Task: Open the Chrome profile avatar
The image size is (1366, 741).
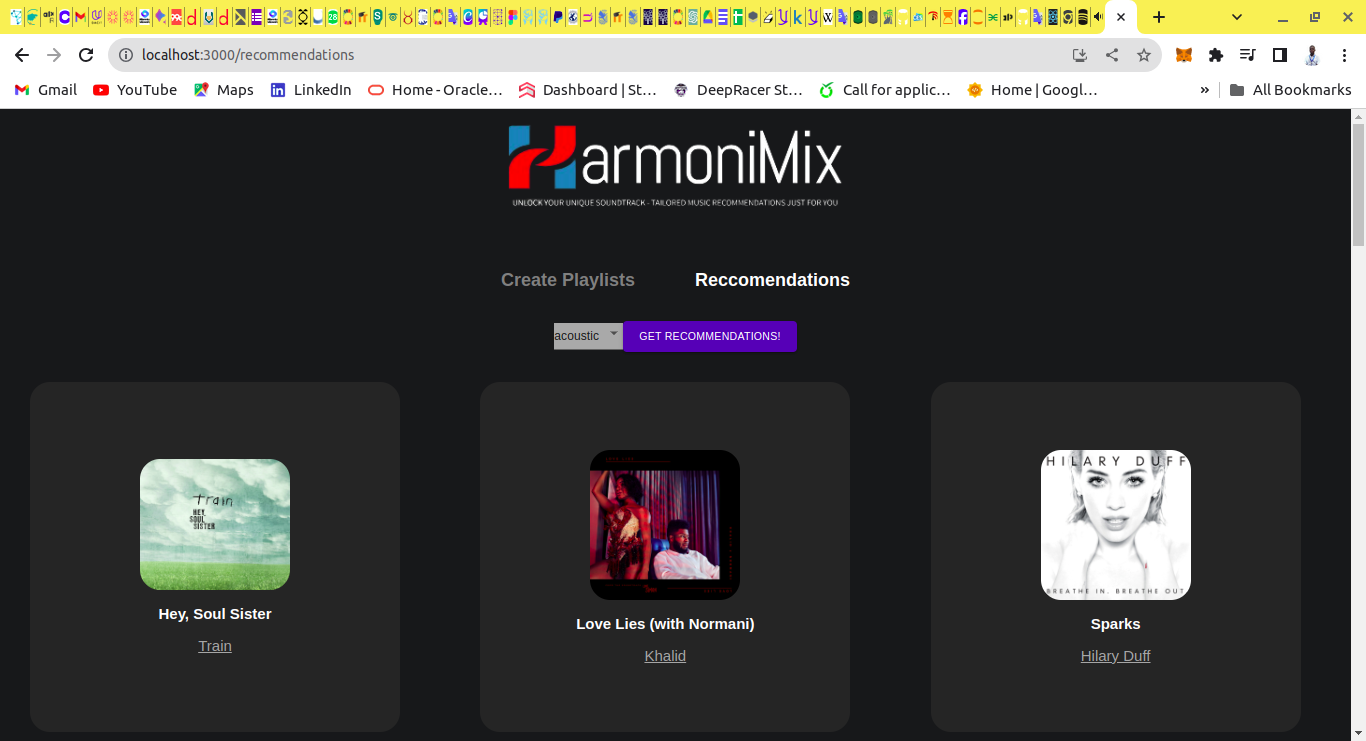Action: pyautogui.click(x=1312, y=55)
